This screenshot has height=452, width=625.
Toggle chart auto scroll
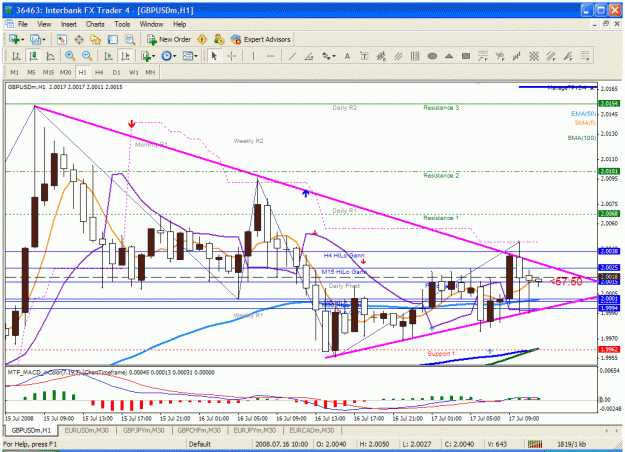(x=108, y=56)
